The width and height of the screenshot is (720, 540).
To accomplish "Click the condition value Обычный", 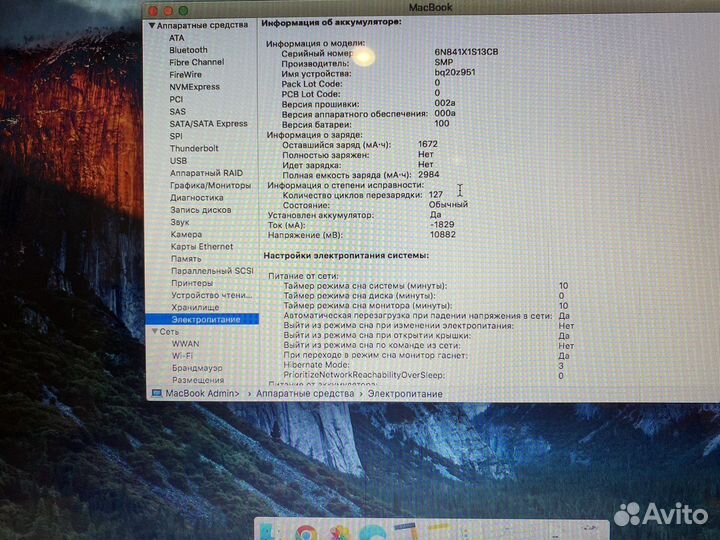I will point(448,205).
